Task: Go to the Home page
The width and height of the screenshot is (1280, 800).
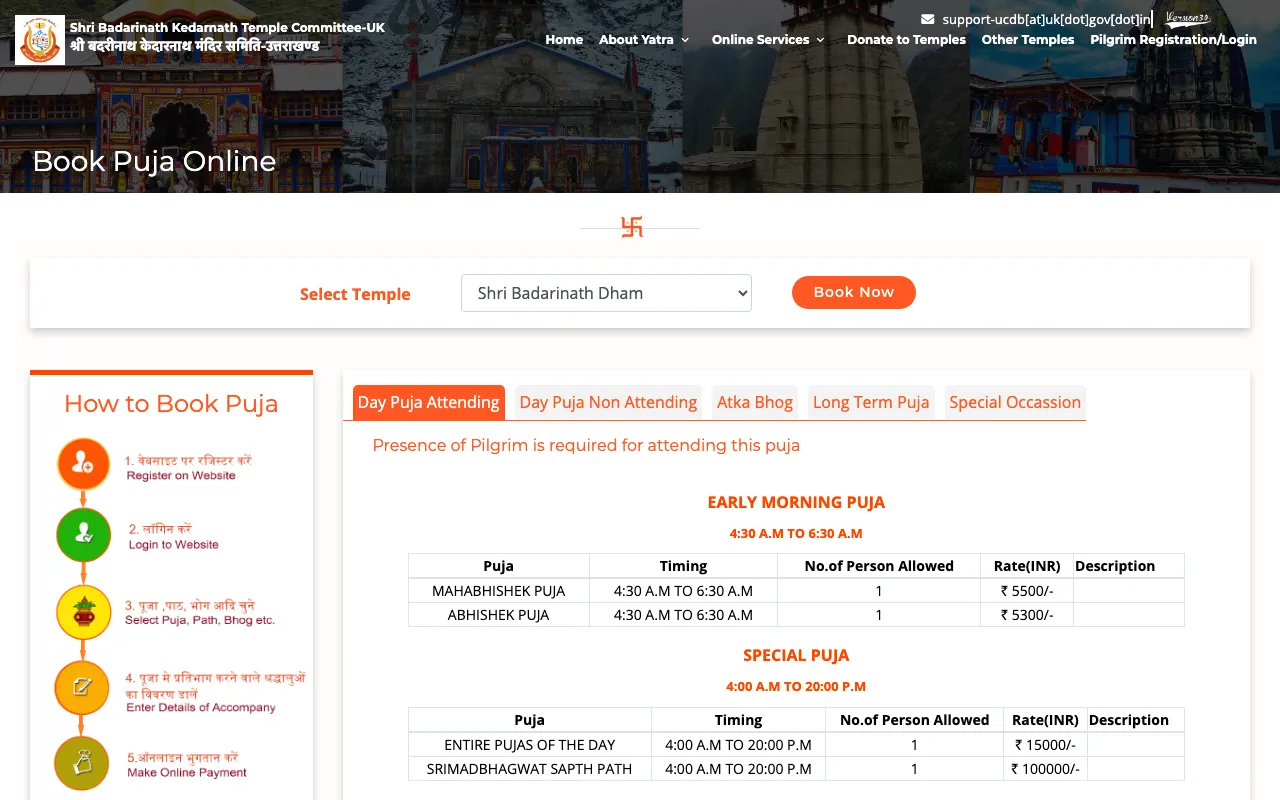Action: (564, 40)
